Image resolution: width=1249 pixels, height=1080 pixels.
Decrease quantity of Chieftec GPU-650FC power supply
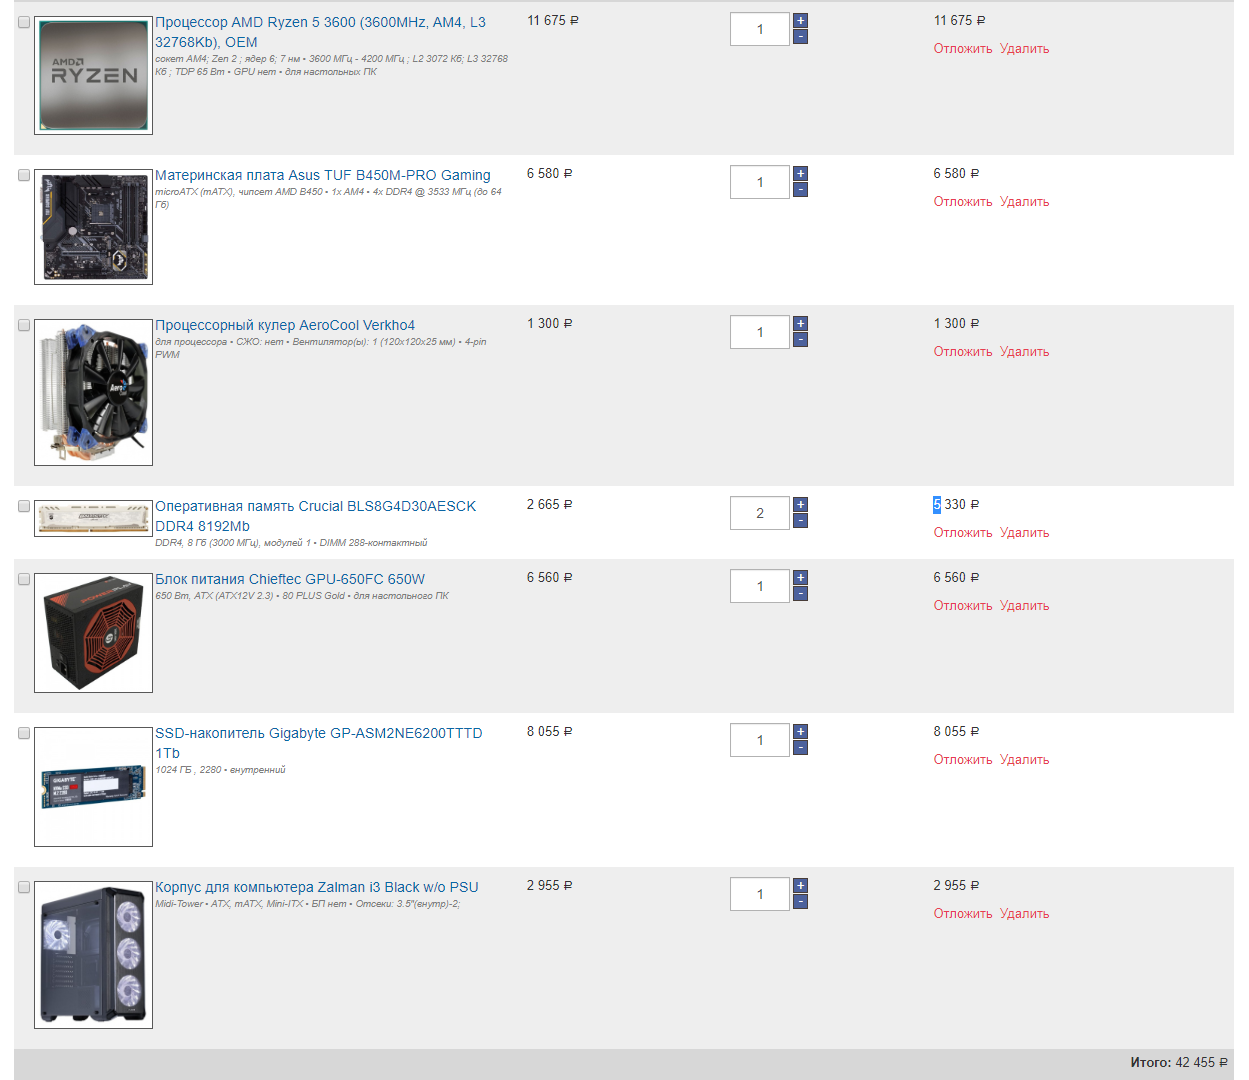(800, 594)
